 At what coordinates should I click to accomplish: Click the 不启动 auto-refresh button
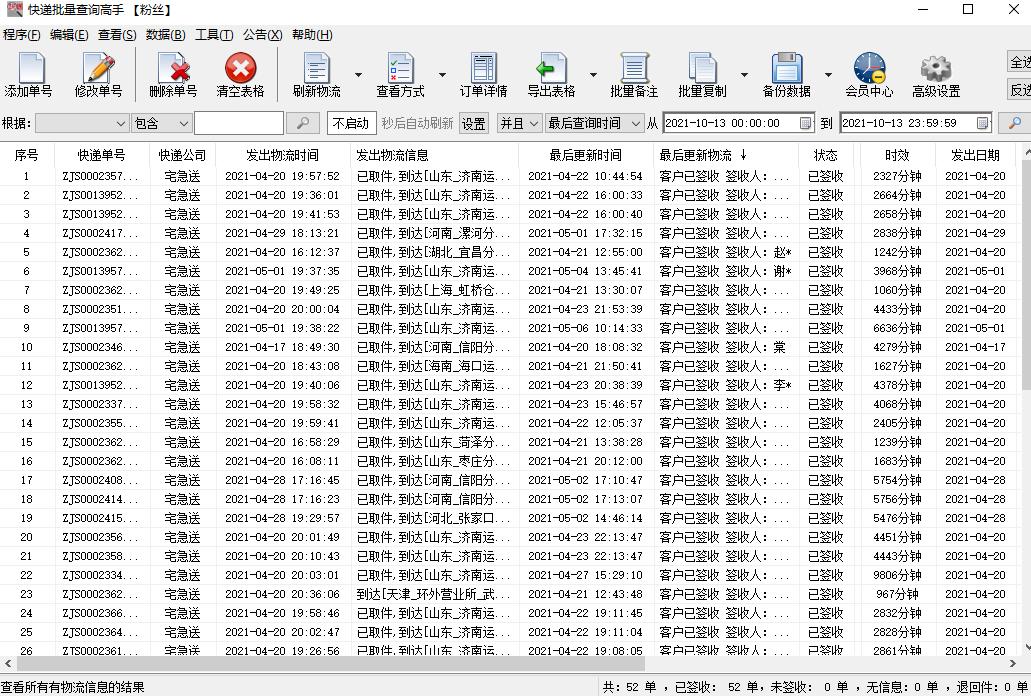coord(351,123)
